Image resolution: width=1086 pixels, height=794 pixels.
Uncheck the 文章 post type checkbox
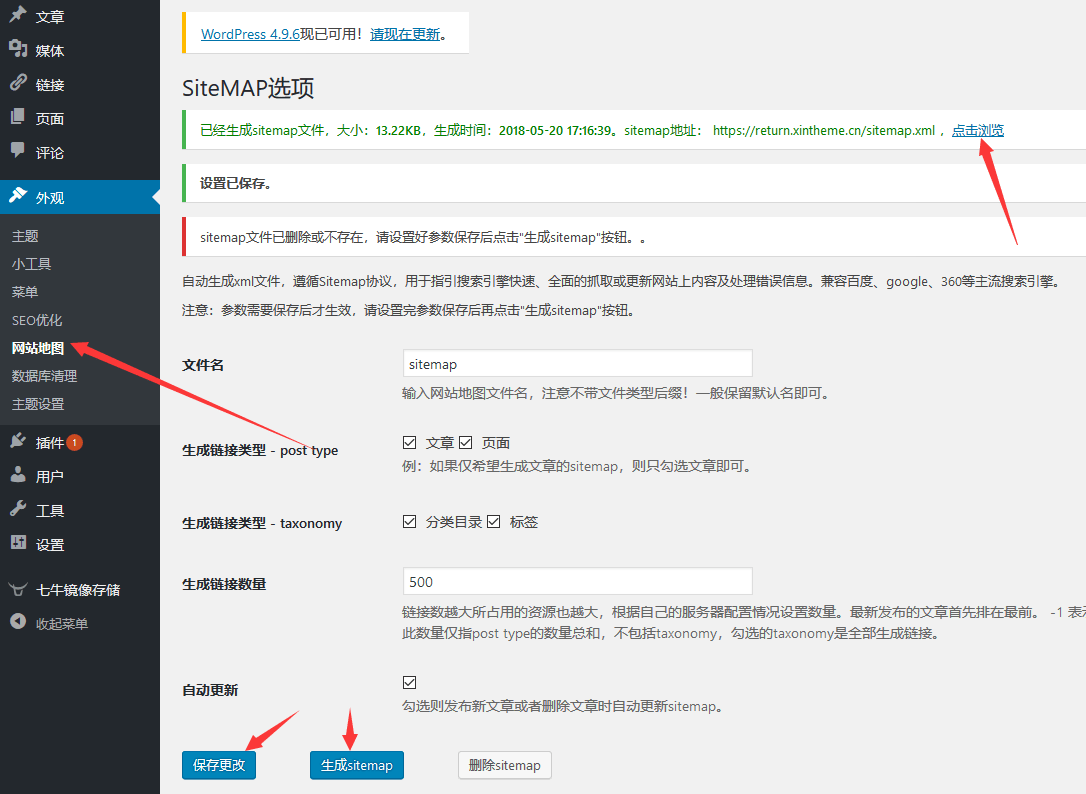tap(409, 442)
